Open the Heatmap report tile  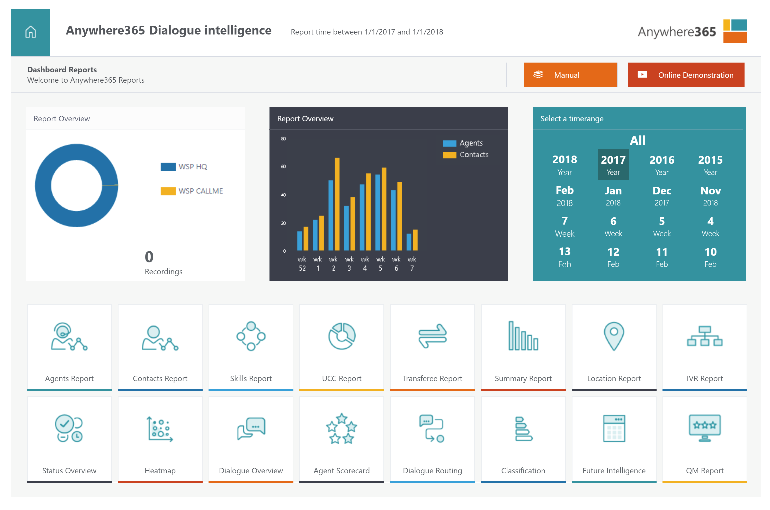point(160,439)
